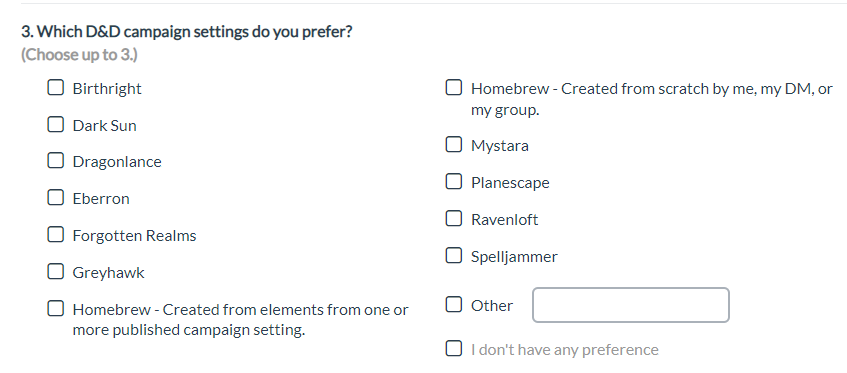Check the Spelljammer checkbox
Image resolution: width=847 pixels, height=373 pixels.
click(x=454, y=255)
